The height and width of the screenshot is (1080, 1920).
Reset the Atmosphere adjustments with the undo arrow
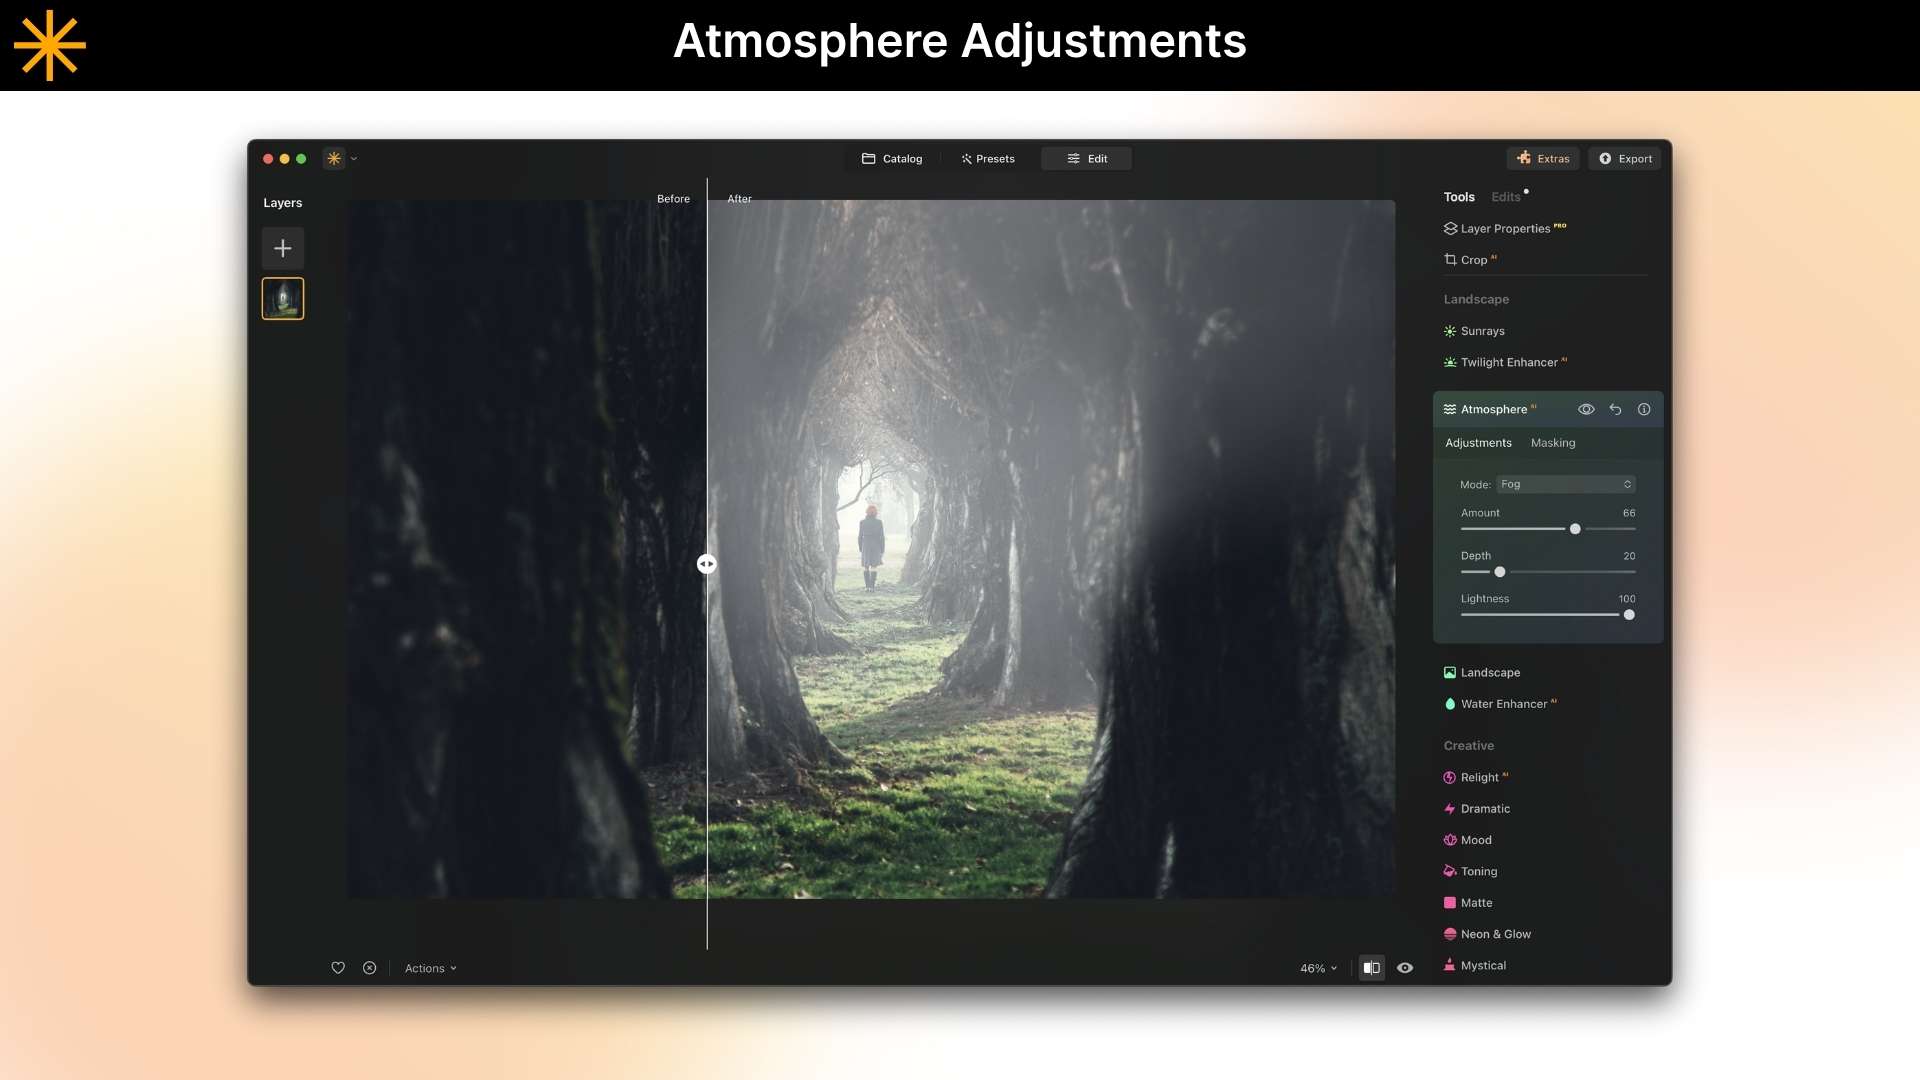click(x=1616, y=409)
